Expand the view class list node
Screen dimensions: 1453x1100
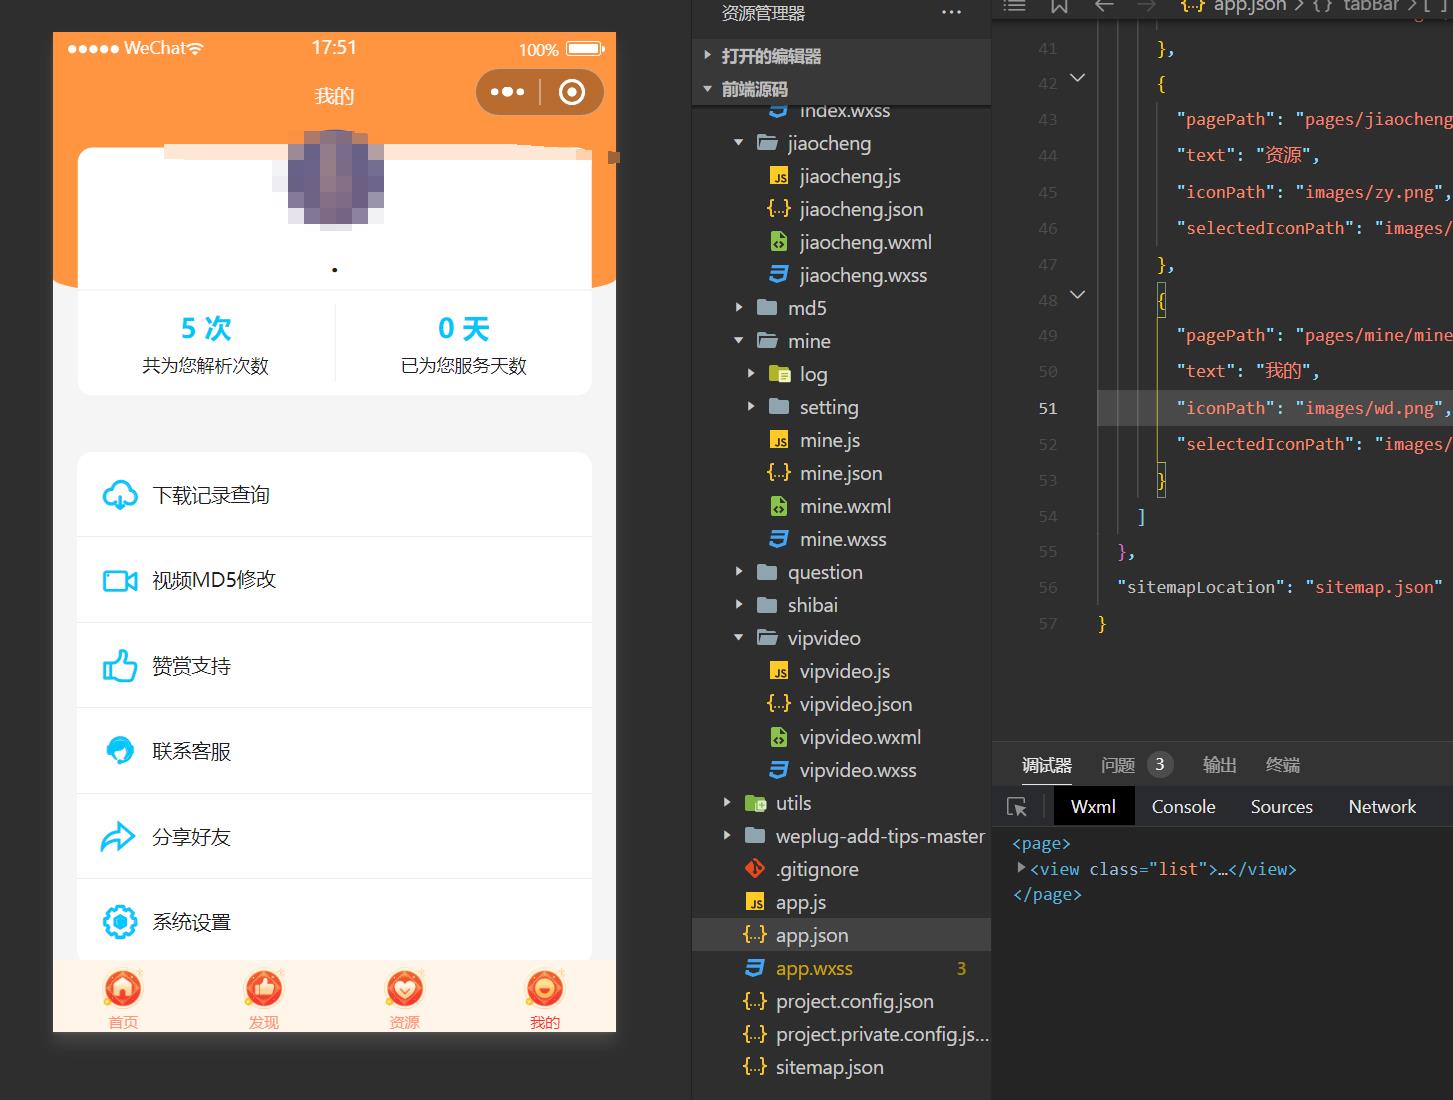(1021, 869)
